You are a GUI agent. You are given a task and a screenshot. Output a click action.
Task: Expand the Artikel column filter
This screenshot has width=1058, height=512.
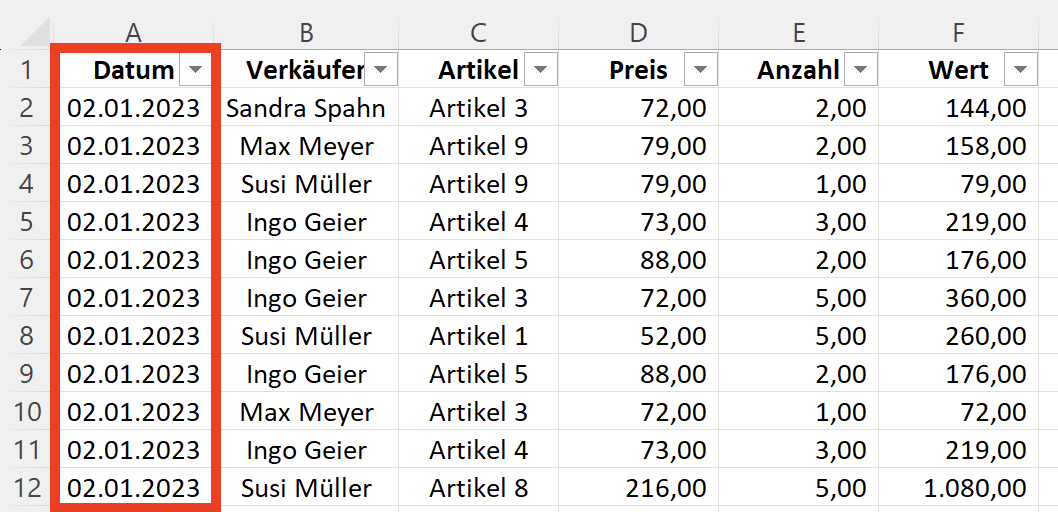pyautogui.click(x=541, y=69)
